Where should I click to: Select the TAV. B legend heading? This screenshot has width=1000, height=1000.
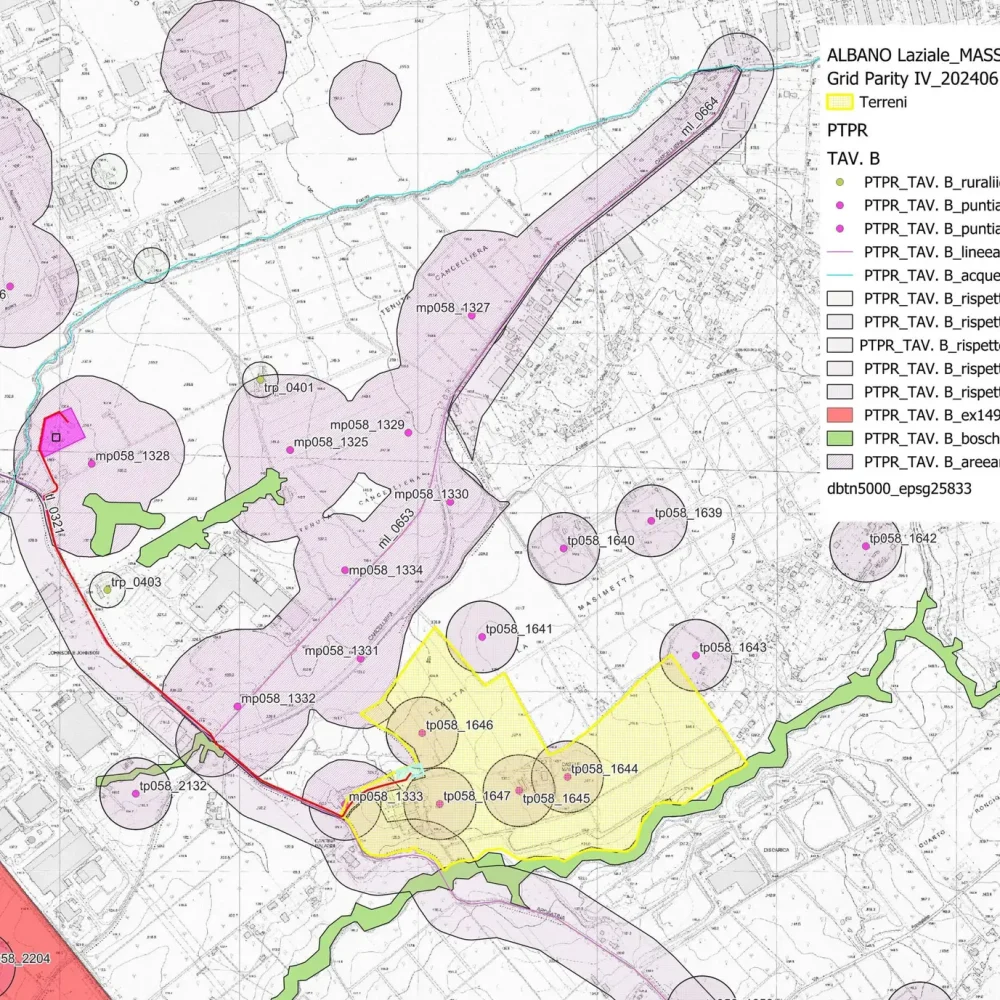855,158
